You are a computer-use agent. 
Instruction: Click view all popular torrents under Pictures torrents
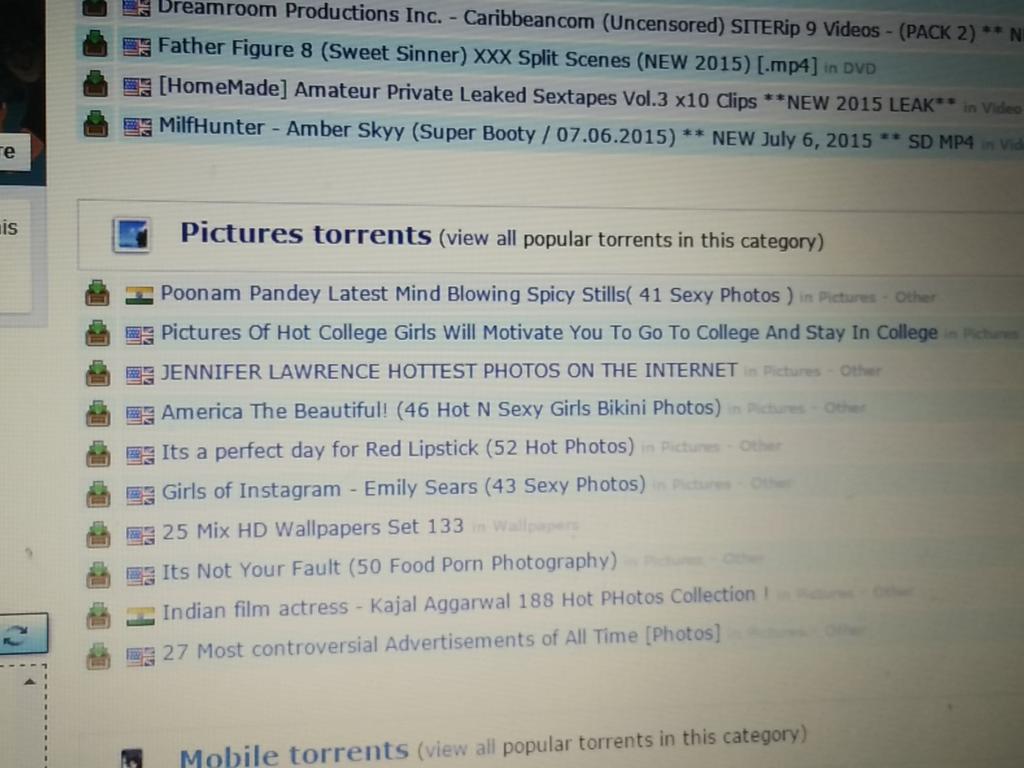(631, 240)
